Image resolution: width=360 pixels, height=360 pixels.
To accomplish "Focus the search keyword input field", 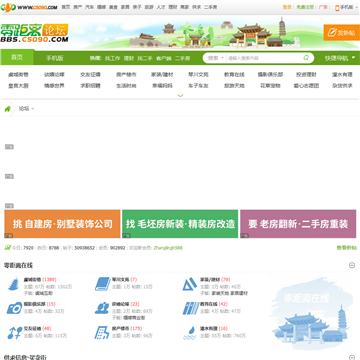I will tap(263, 58).
